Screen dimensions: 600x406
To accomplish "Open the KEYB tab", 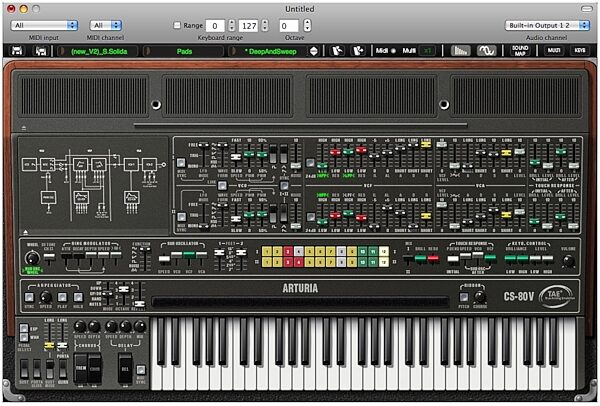I will coord(580,51).
